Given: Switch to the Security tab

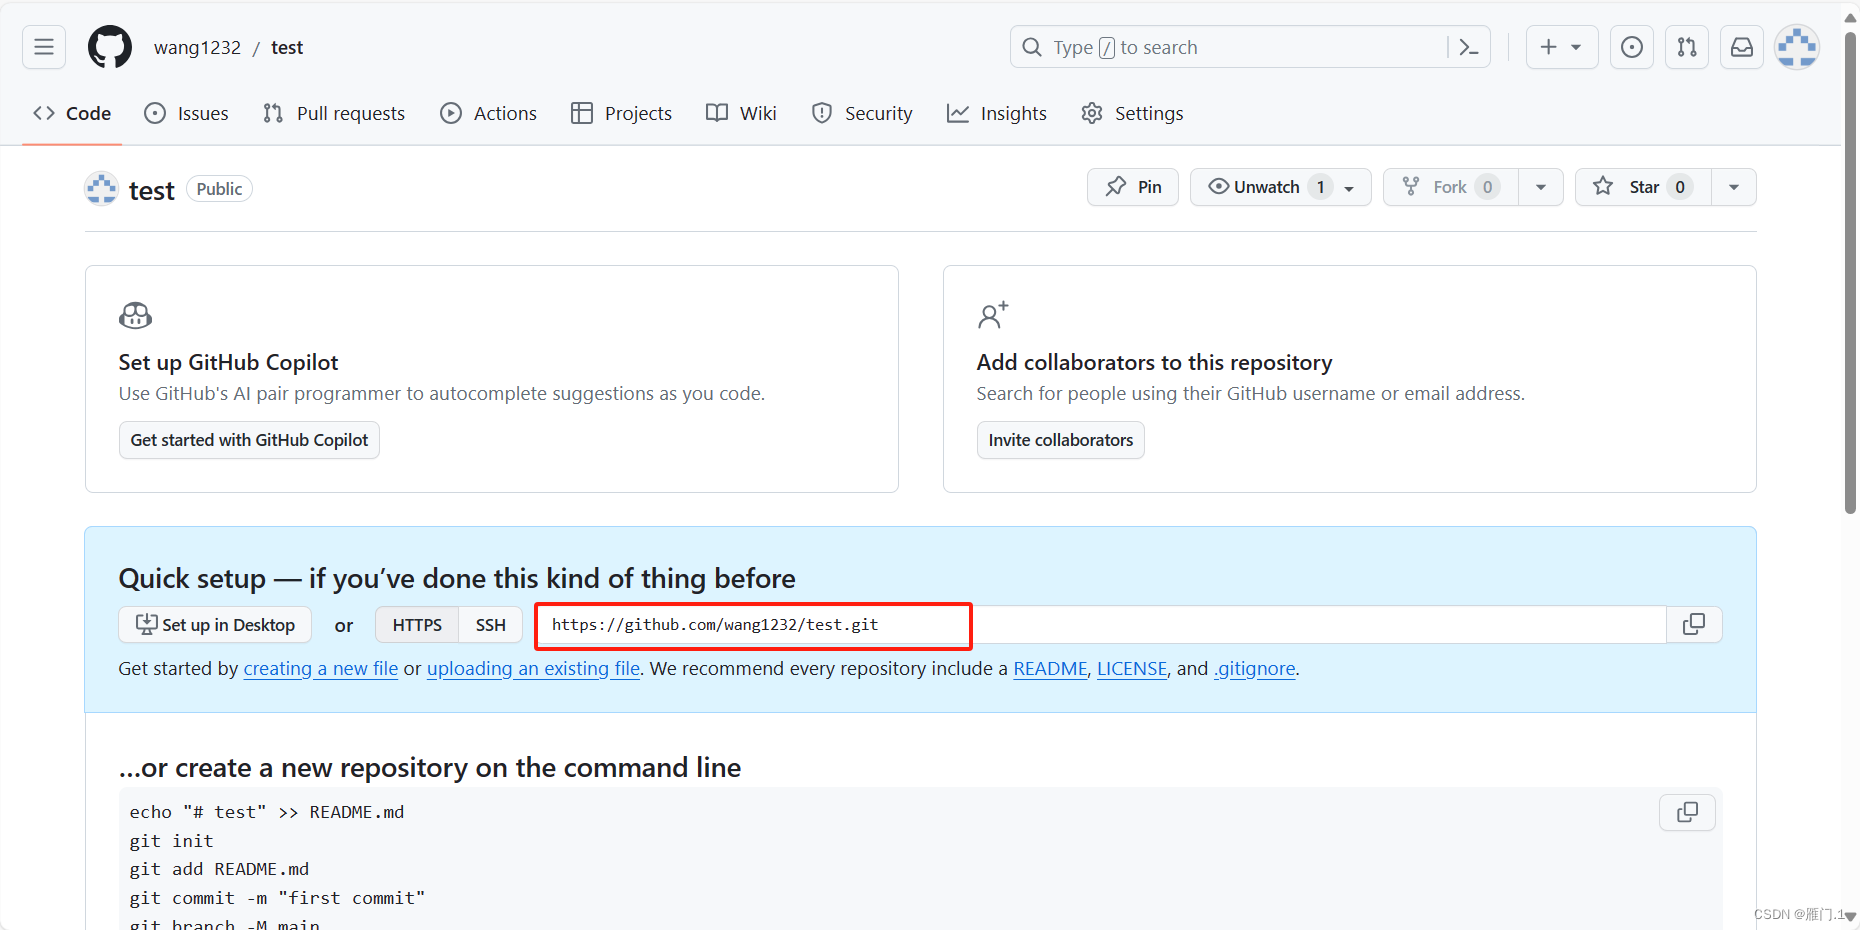Looking at the screenshot, I should 862,113.
